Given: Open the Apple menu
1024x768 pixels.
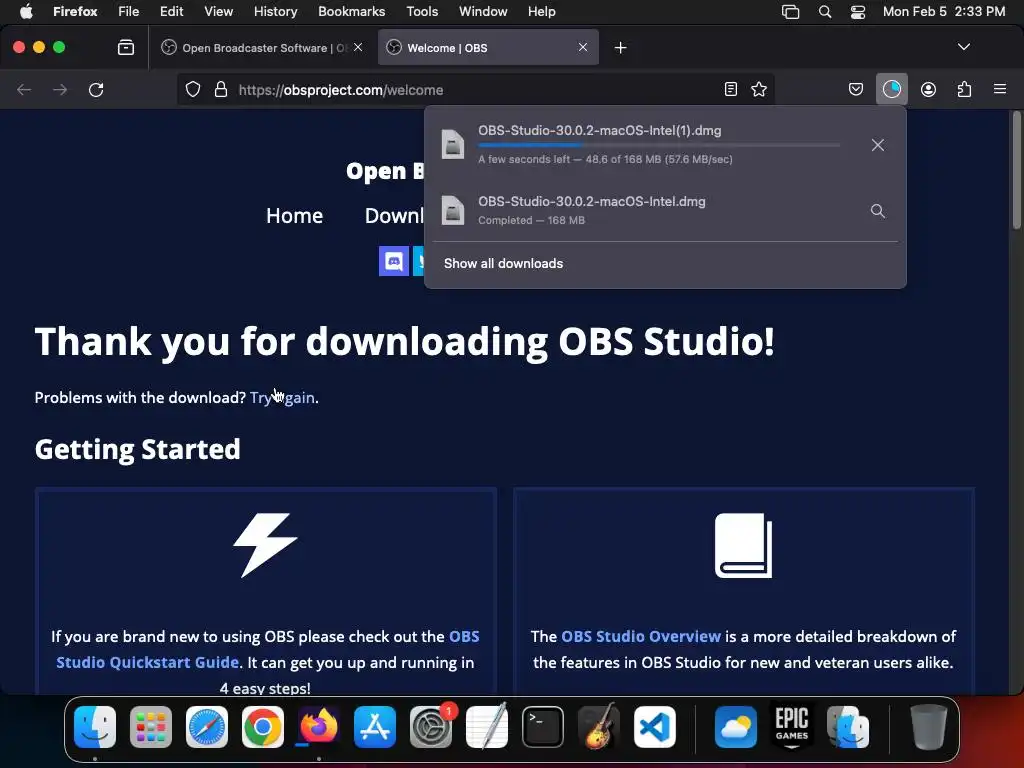Looking at the screenshot, I should pos(26,12).
